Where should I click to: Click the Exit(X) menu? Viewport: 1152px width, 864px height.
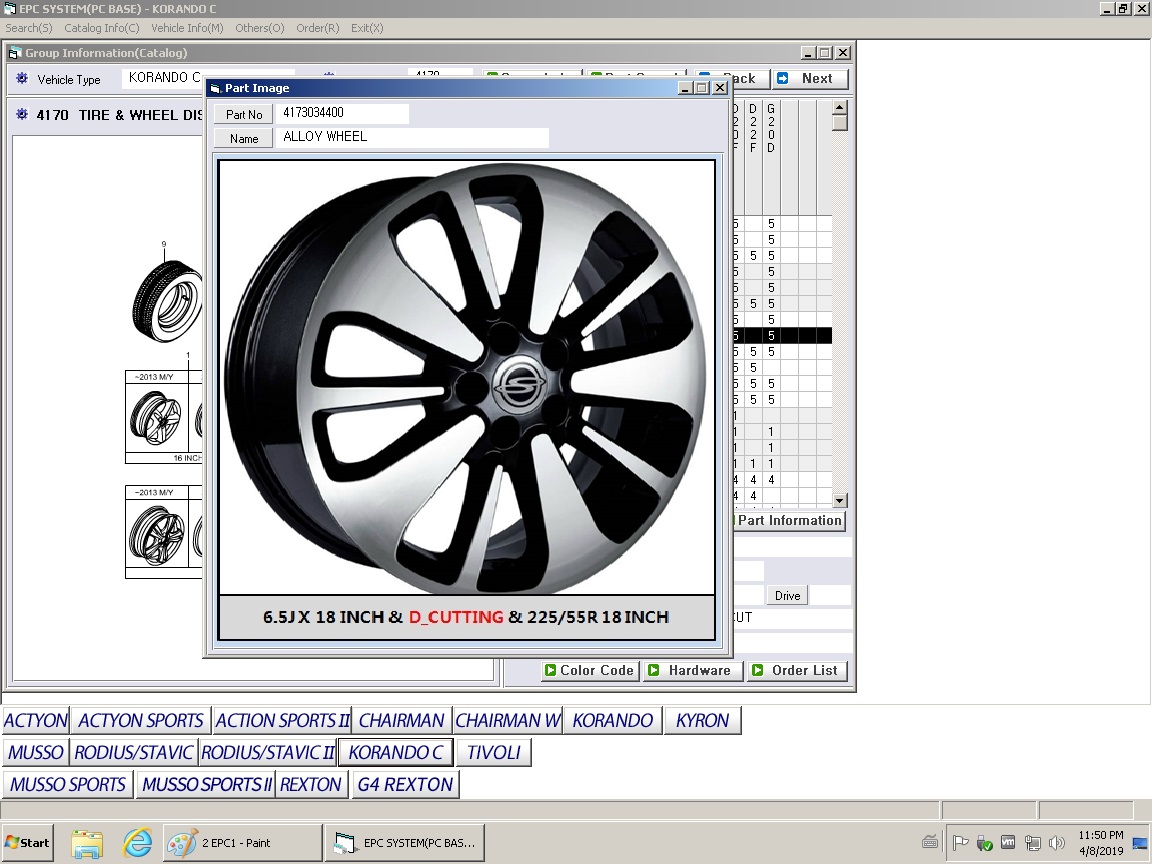(x=367, y=28)
